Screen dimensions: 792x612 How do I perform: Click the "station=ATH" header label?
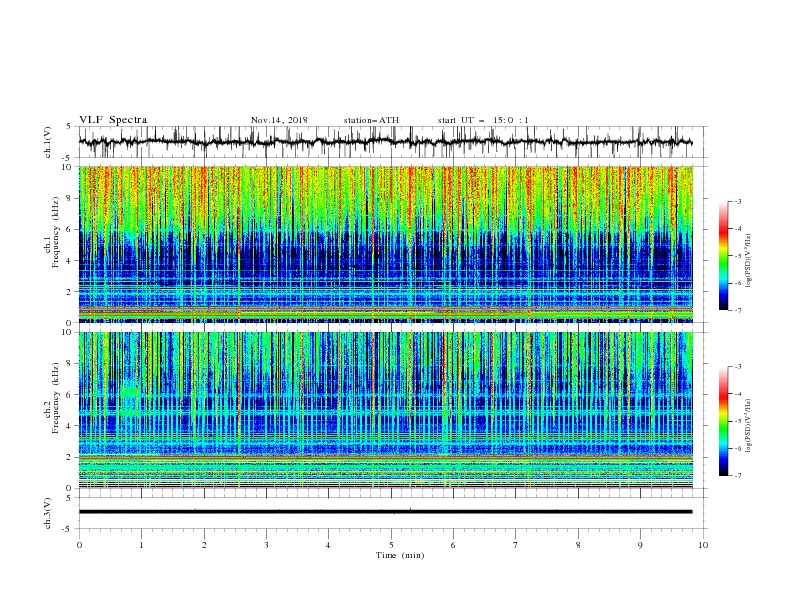371,120
